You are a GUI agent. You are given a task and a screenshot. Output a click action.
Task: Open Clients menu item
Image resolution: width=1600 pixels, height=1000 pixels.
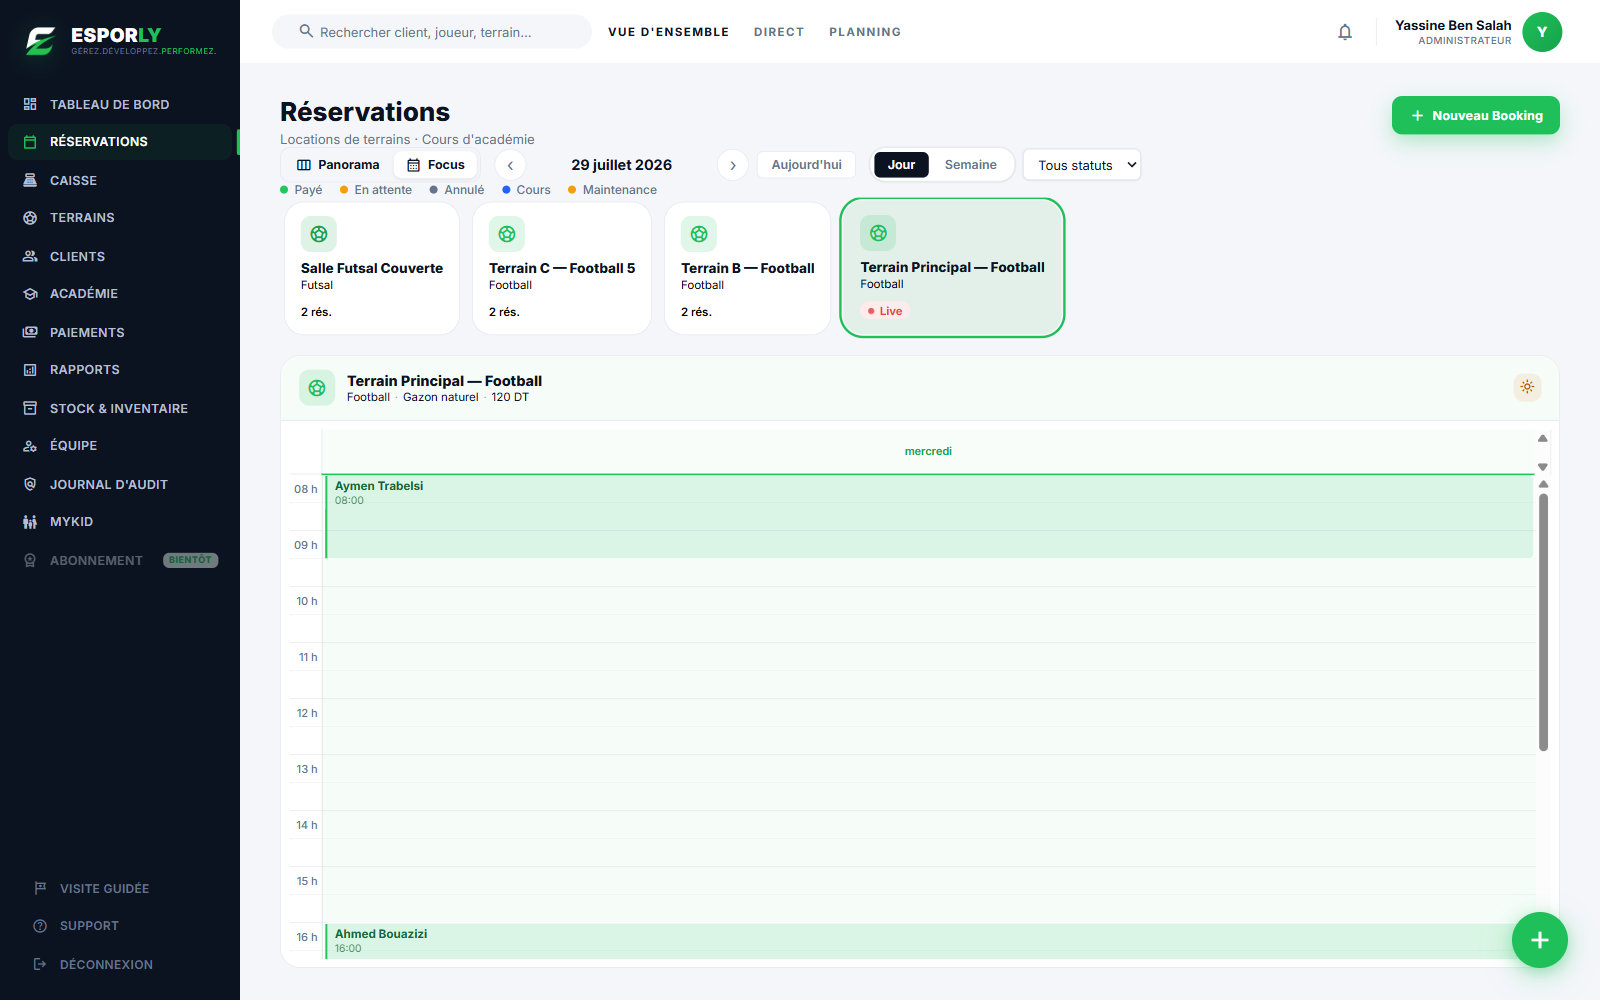[120, 256]
